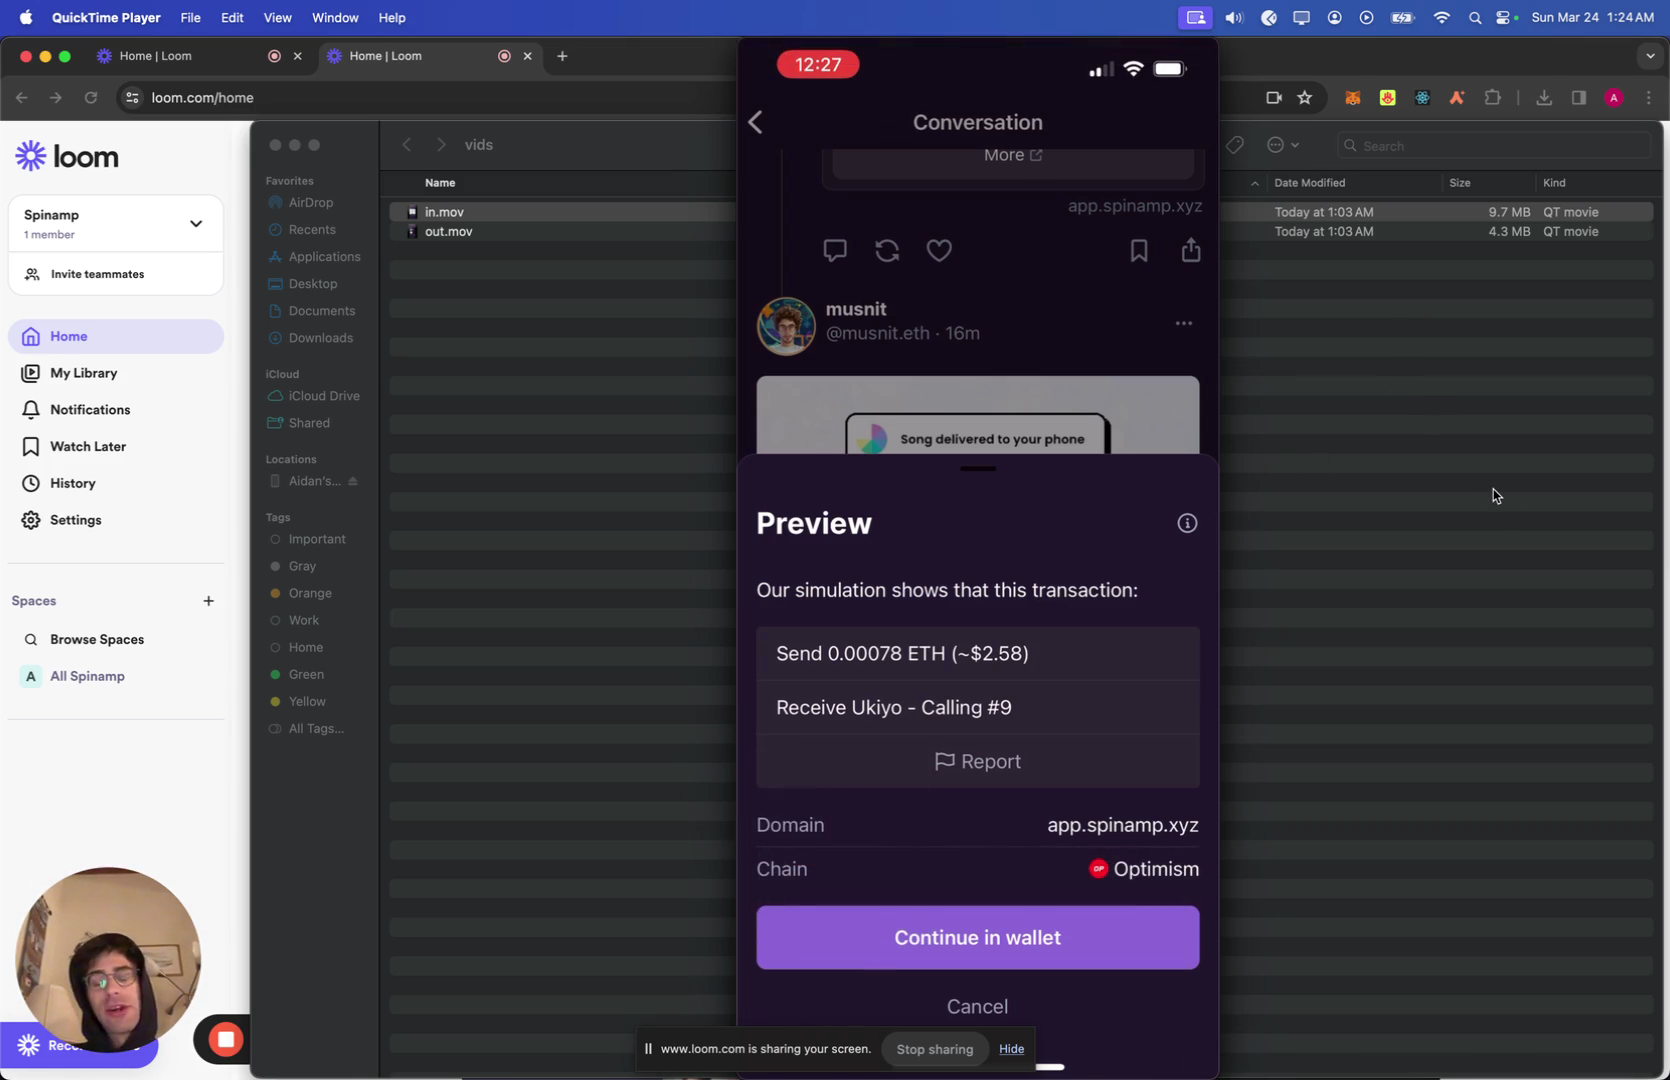Click Finder forward navigation arrow
1670x1080 pixels.
point(441,145)
